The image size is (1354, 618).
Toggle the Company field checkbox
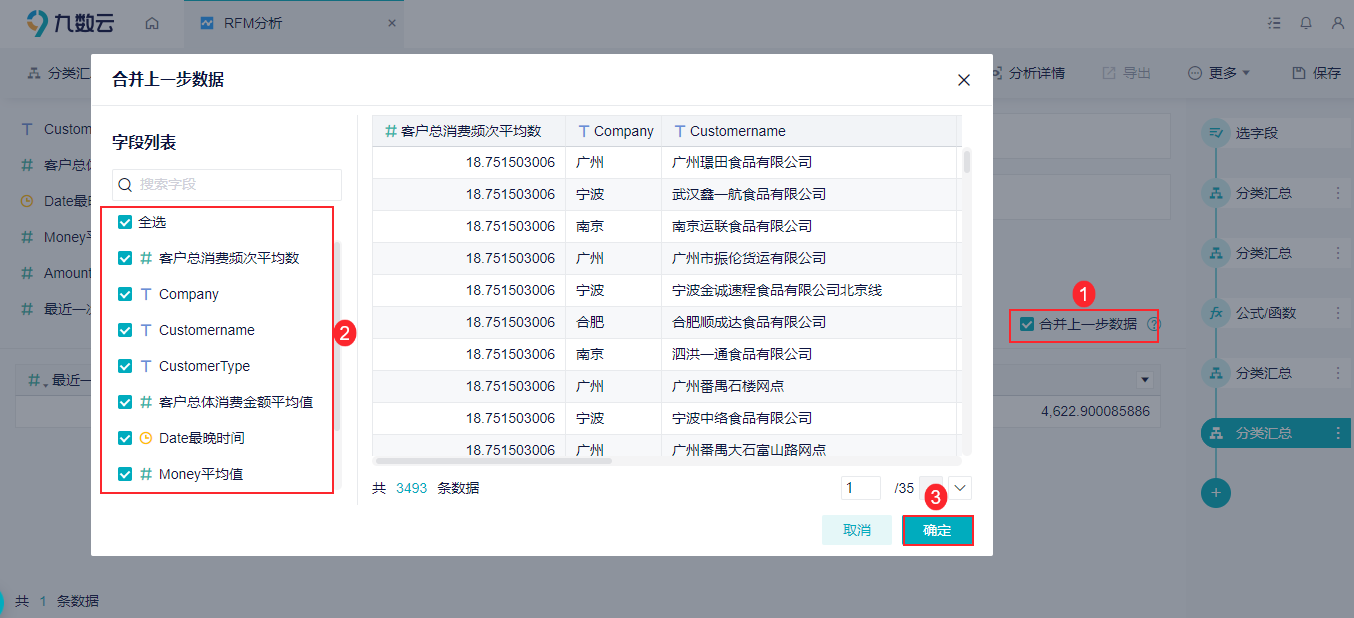[x=125, y=294]
